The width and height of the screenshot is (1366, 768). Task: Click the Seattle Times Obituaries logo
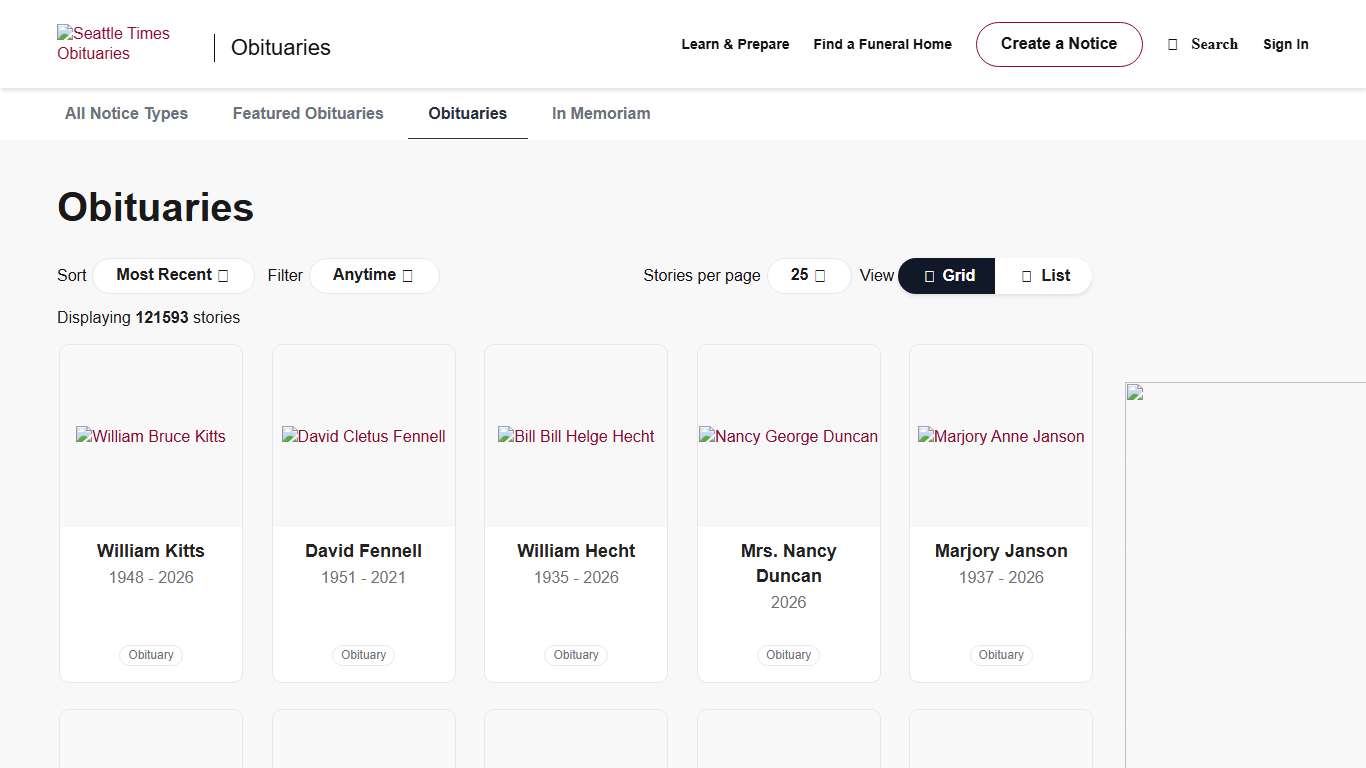(113, 44)
